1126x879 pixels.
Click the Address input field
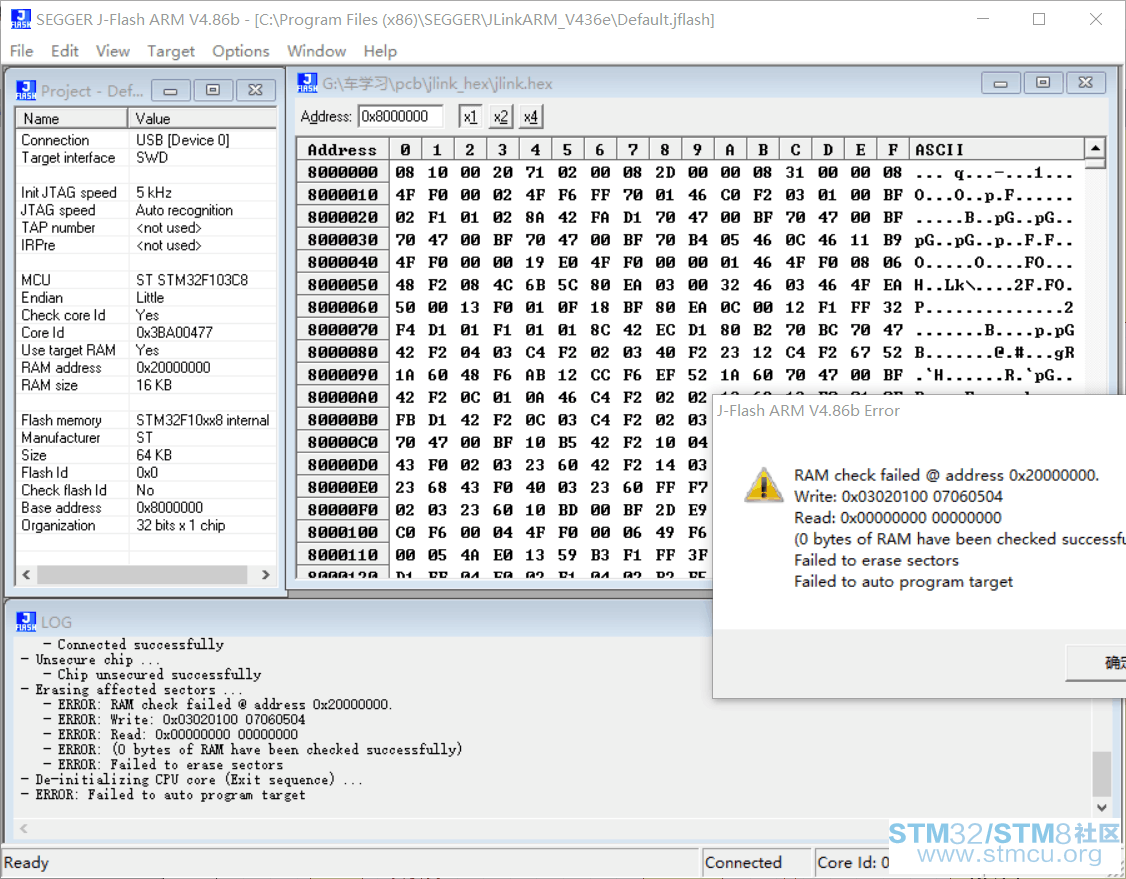point(401,116)
